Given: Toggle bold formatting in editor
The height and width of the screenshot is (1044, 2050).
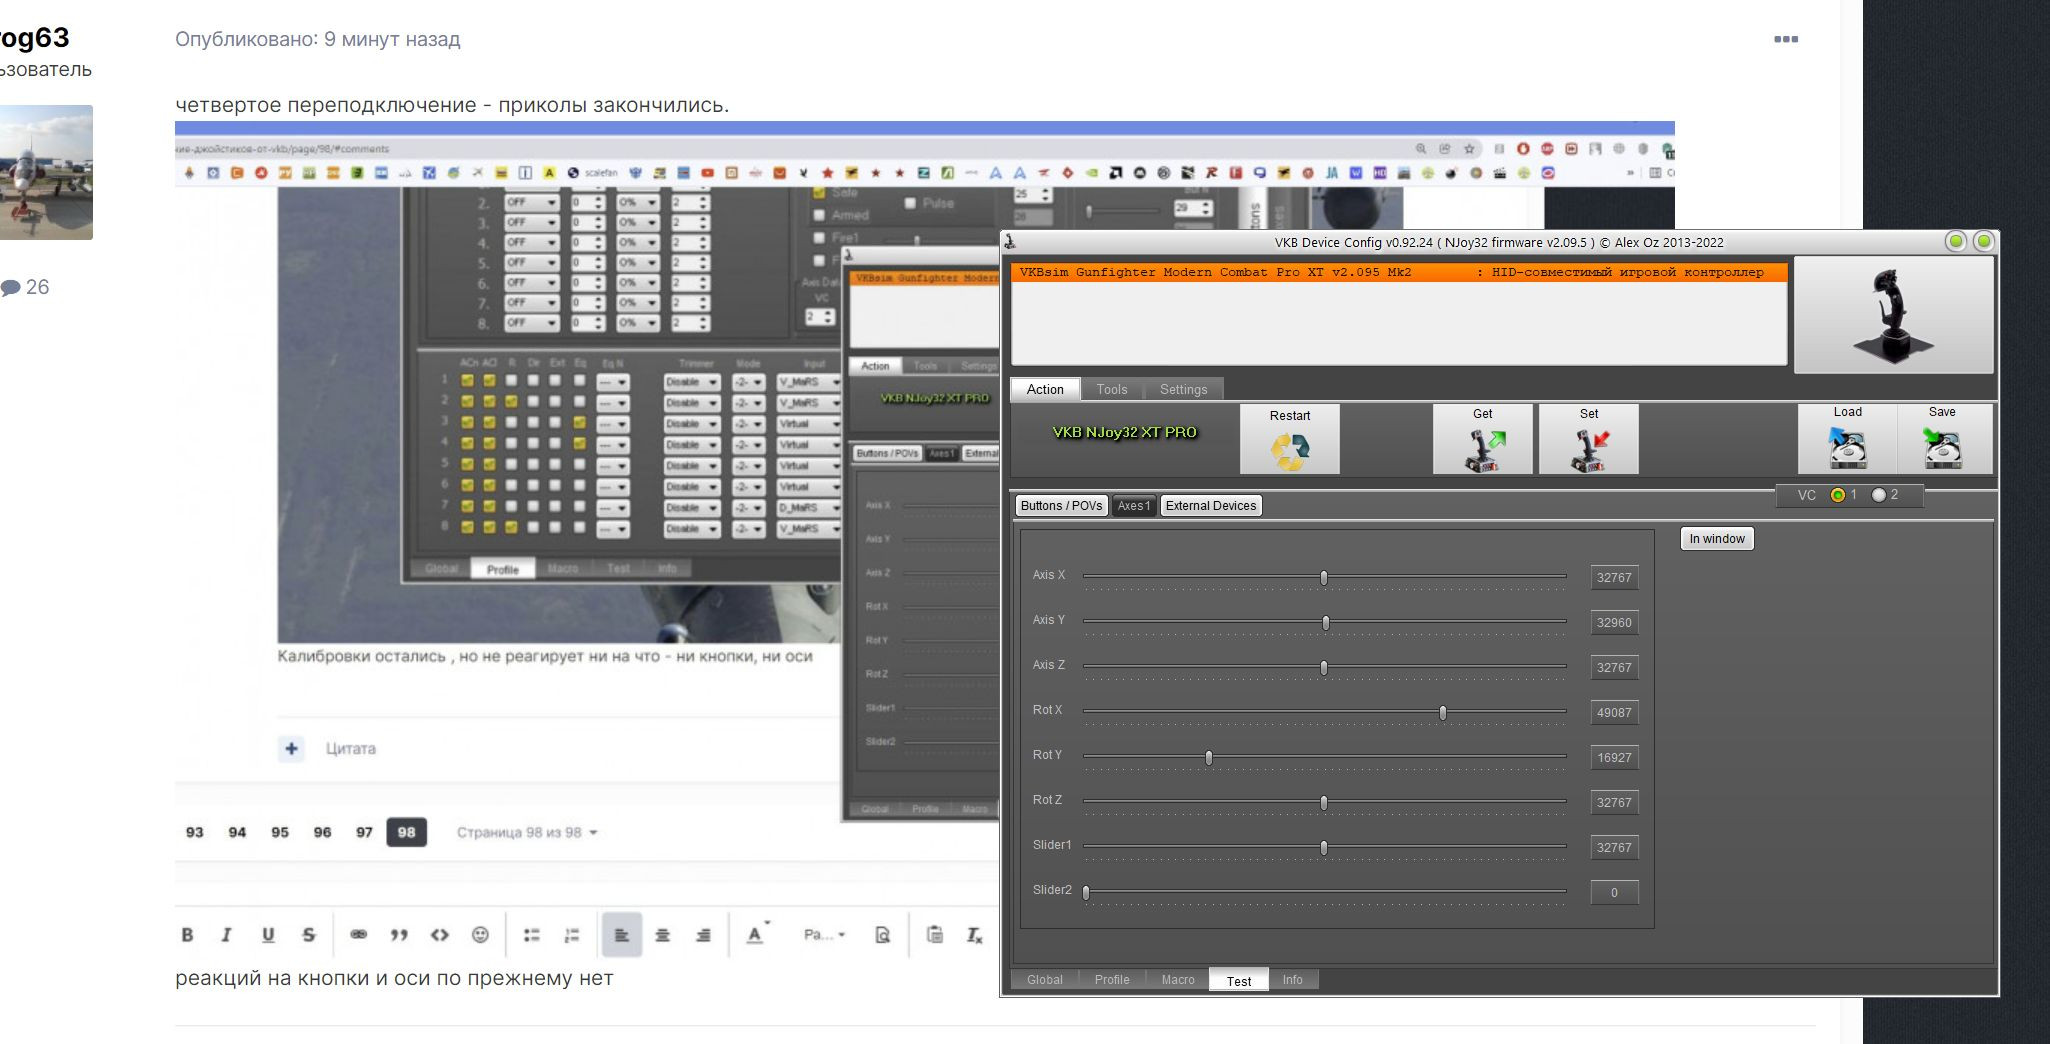Looking at the screenshot, I should pos(187,935).
